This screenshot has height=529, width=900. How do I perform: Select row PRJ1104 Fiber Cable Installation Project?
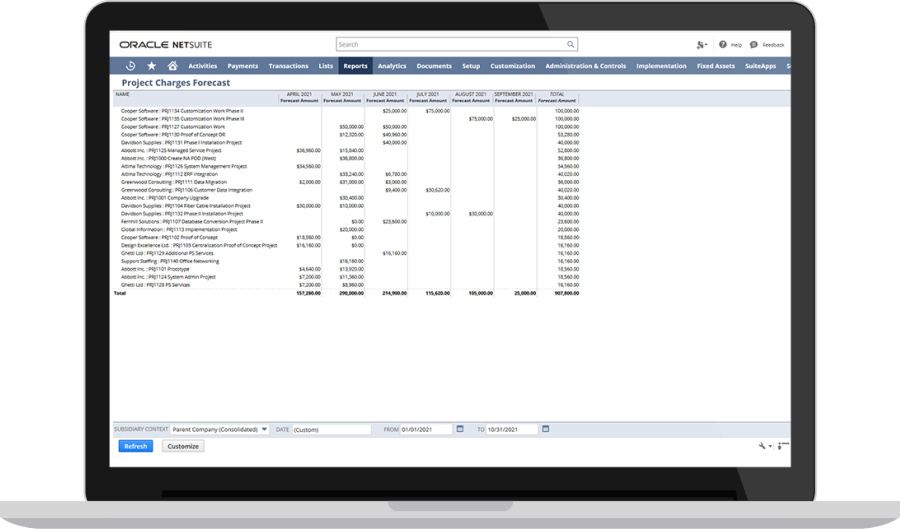point(347,205)
